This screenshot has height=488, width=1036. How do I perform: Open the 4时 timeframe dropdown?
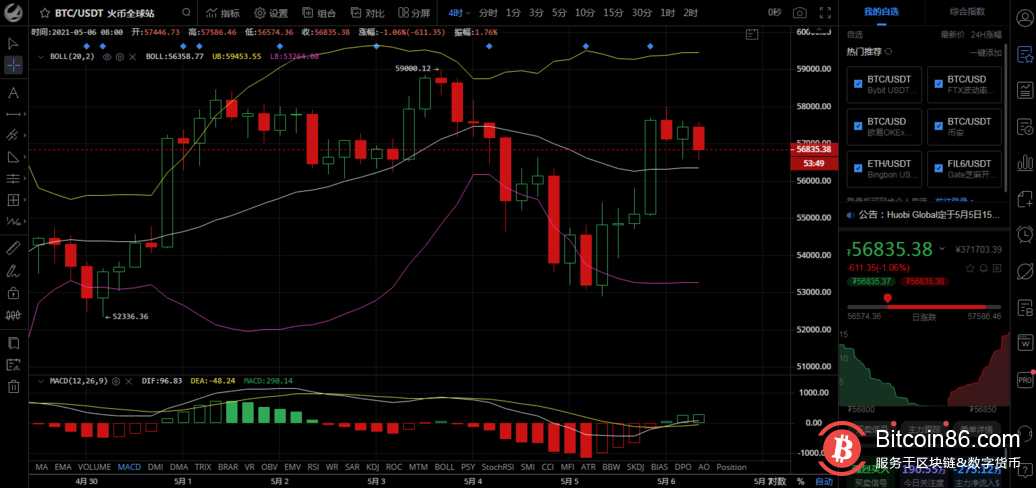point(458,13)
